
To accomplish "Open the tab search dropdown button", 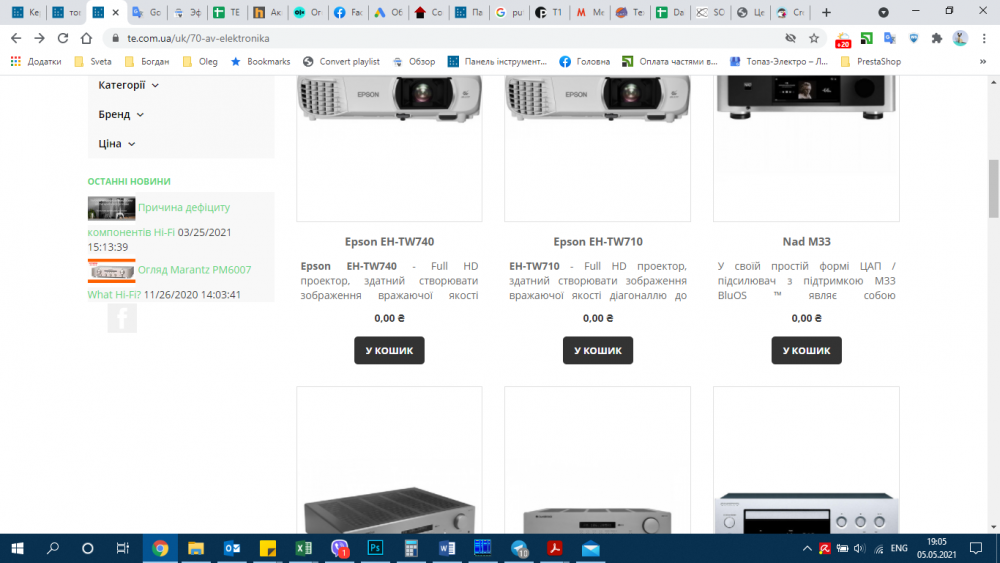I will [883, 12].
